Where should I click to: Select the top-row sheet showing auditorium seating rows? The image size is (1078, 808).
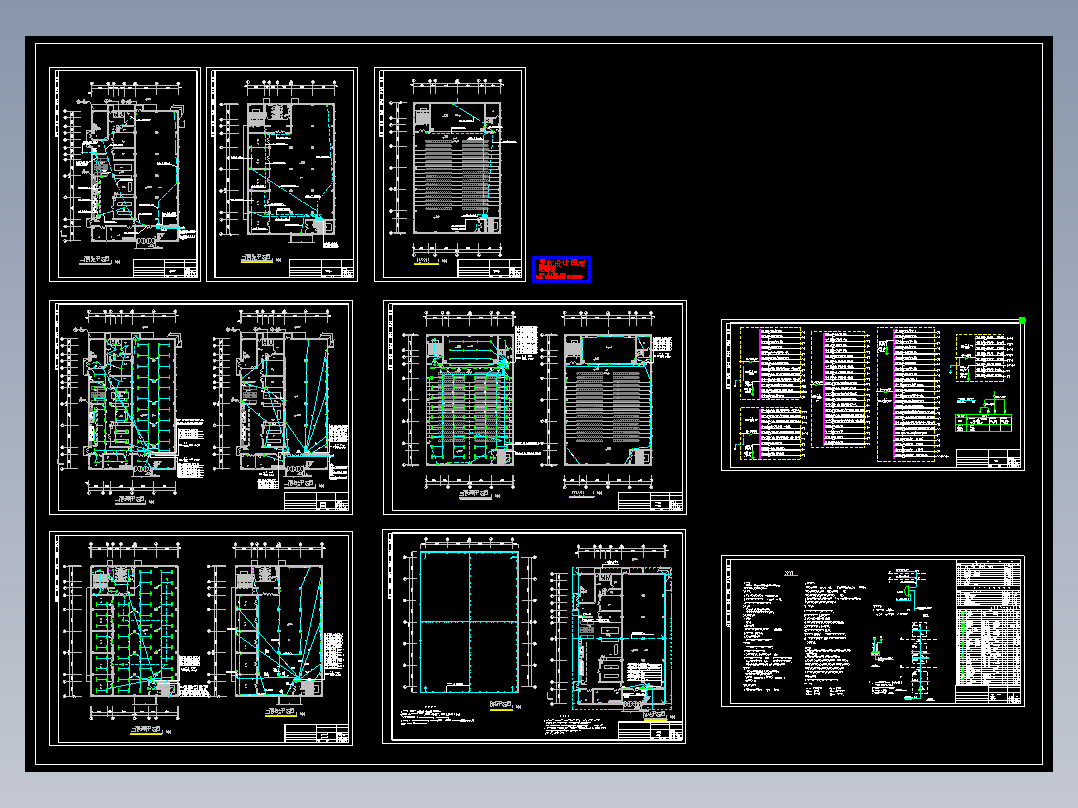[x=450, y=174]
